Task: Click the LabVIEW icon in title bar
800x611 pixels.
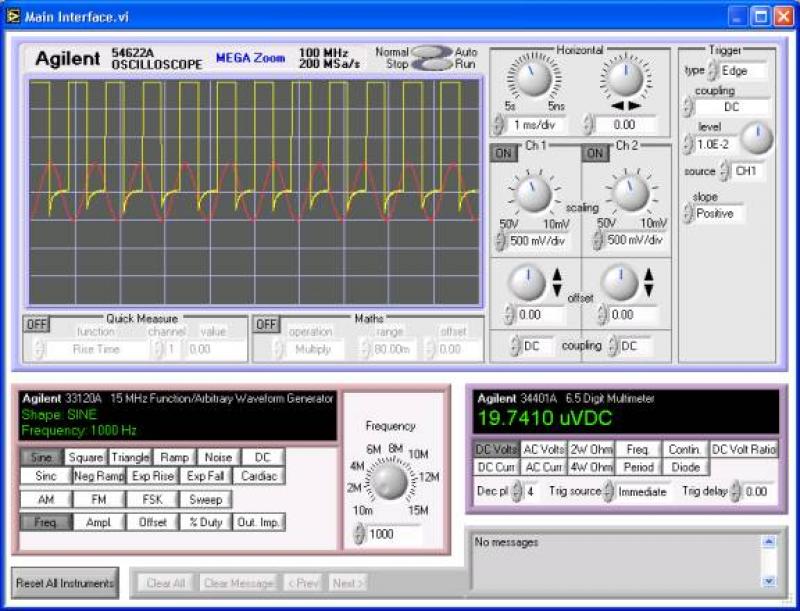Action: (12, 16)
